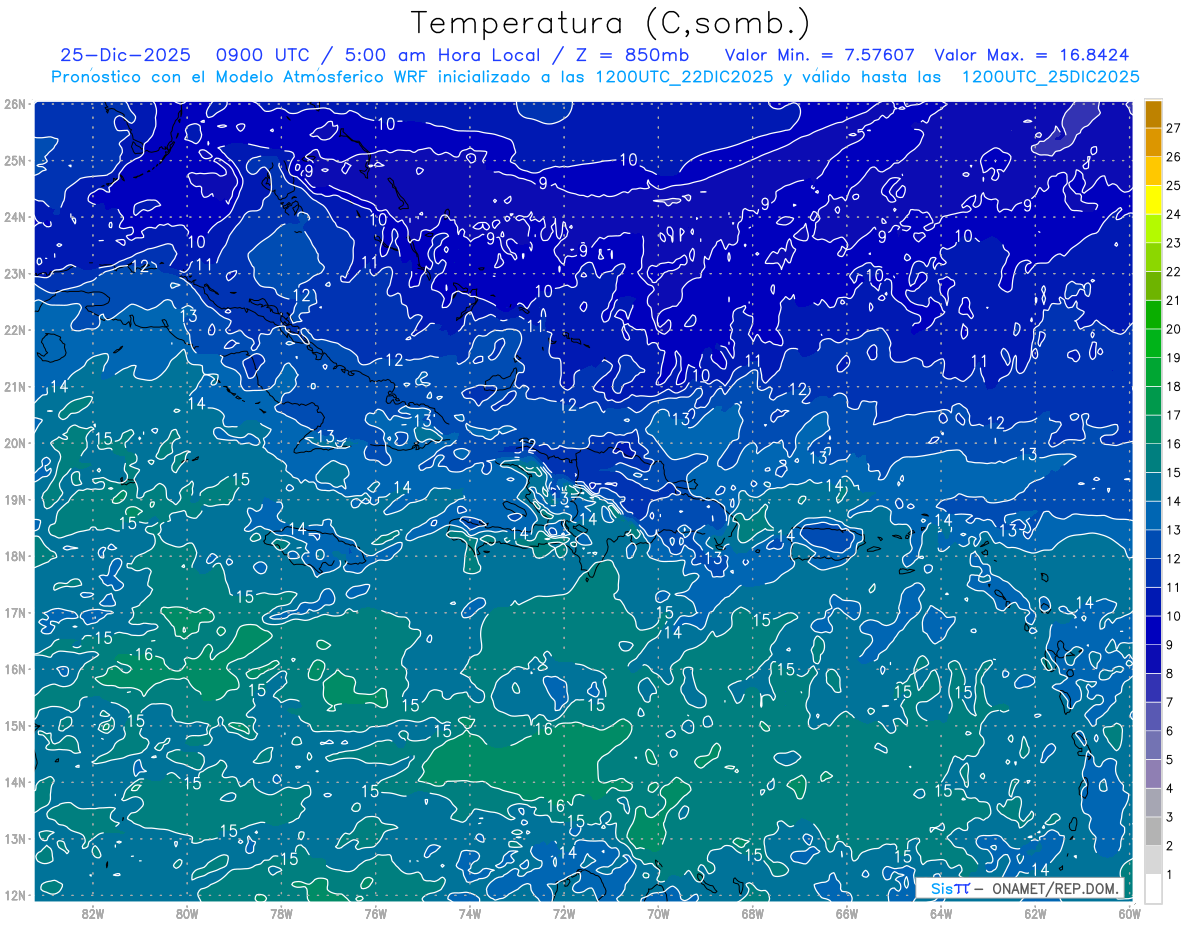Viewport: 1200px width, 927px height.
Task: Click the colorbar label '24'
Action: (1173, 214)
